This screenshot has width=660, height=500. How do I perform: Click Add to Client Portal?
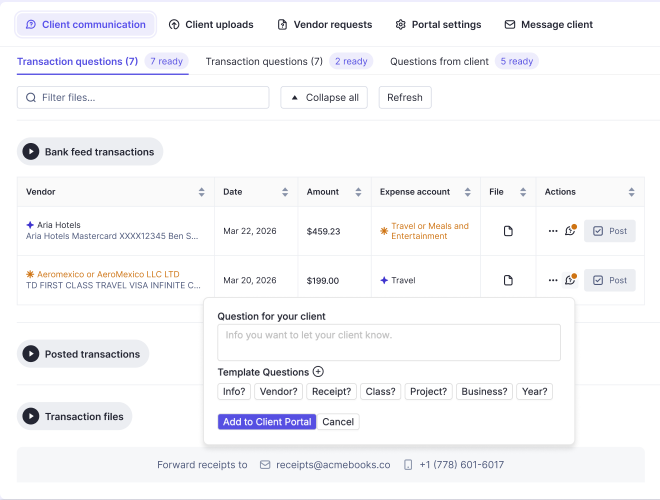coord(267,422)
